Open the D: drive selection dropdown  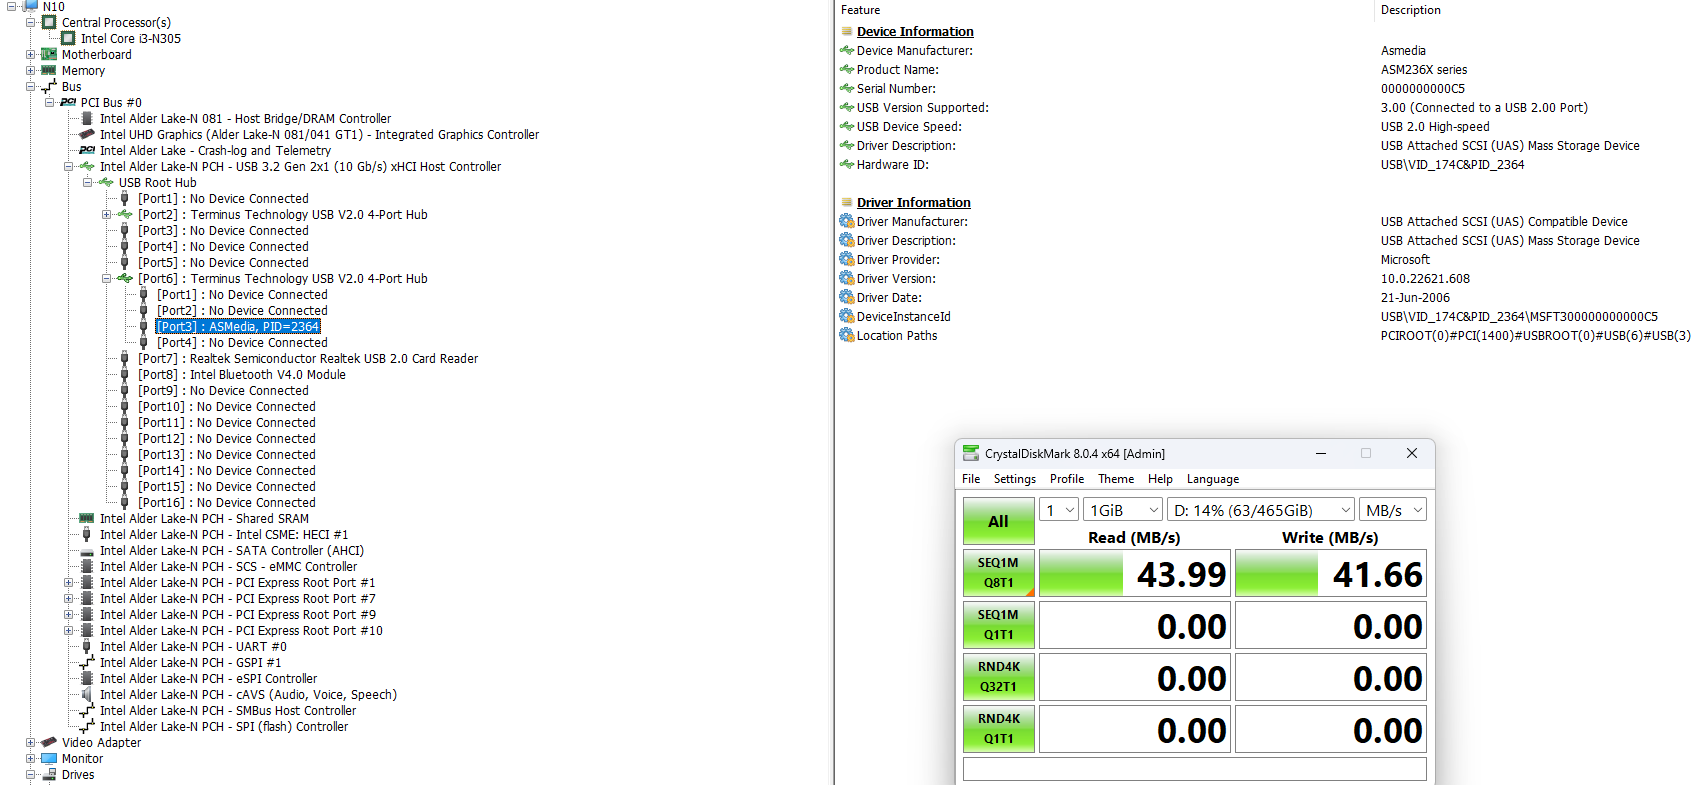(x=1261, y=510)
